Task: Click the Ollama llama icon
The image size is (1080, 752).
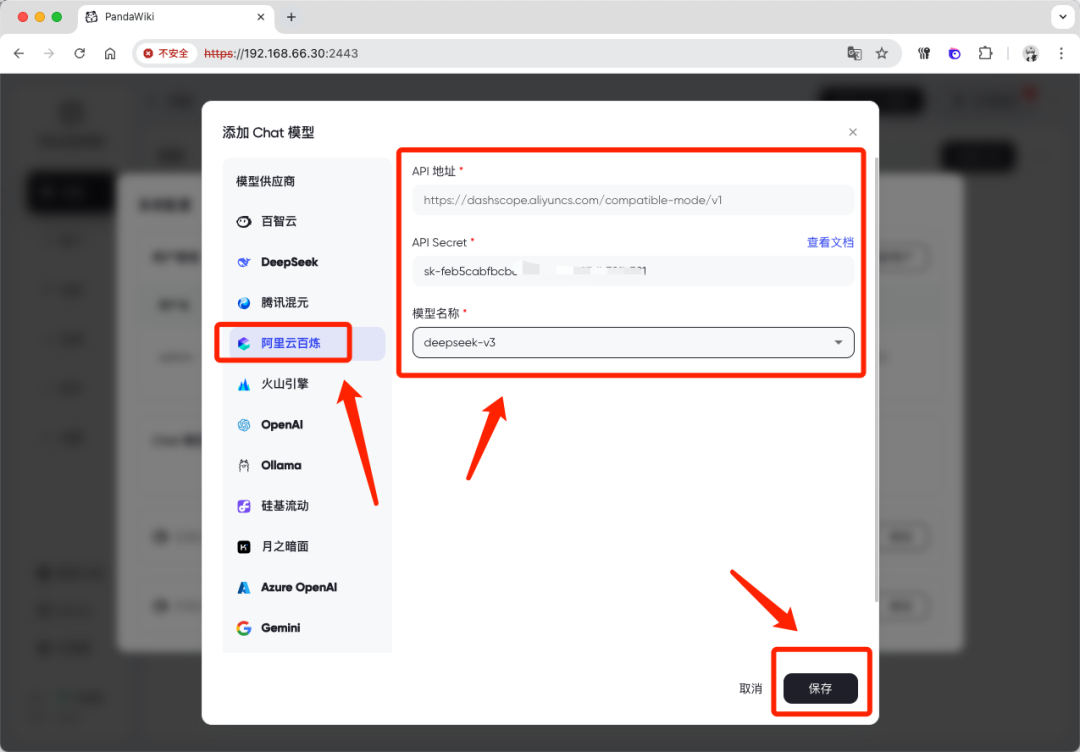Action: 244,466
